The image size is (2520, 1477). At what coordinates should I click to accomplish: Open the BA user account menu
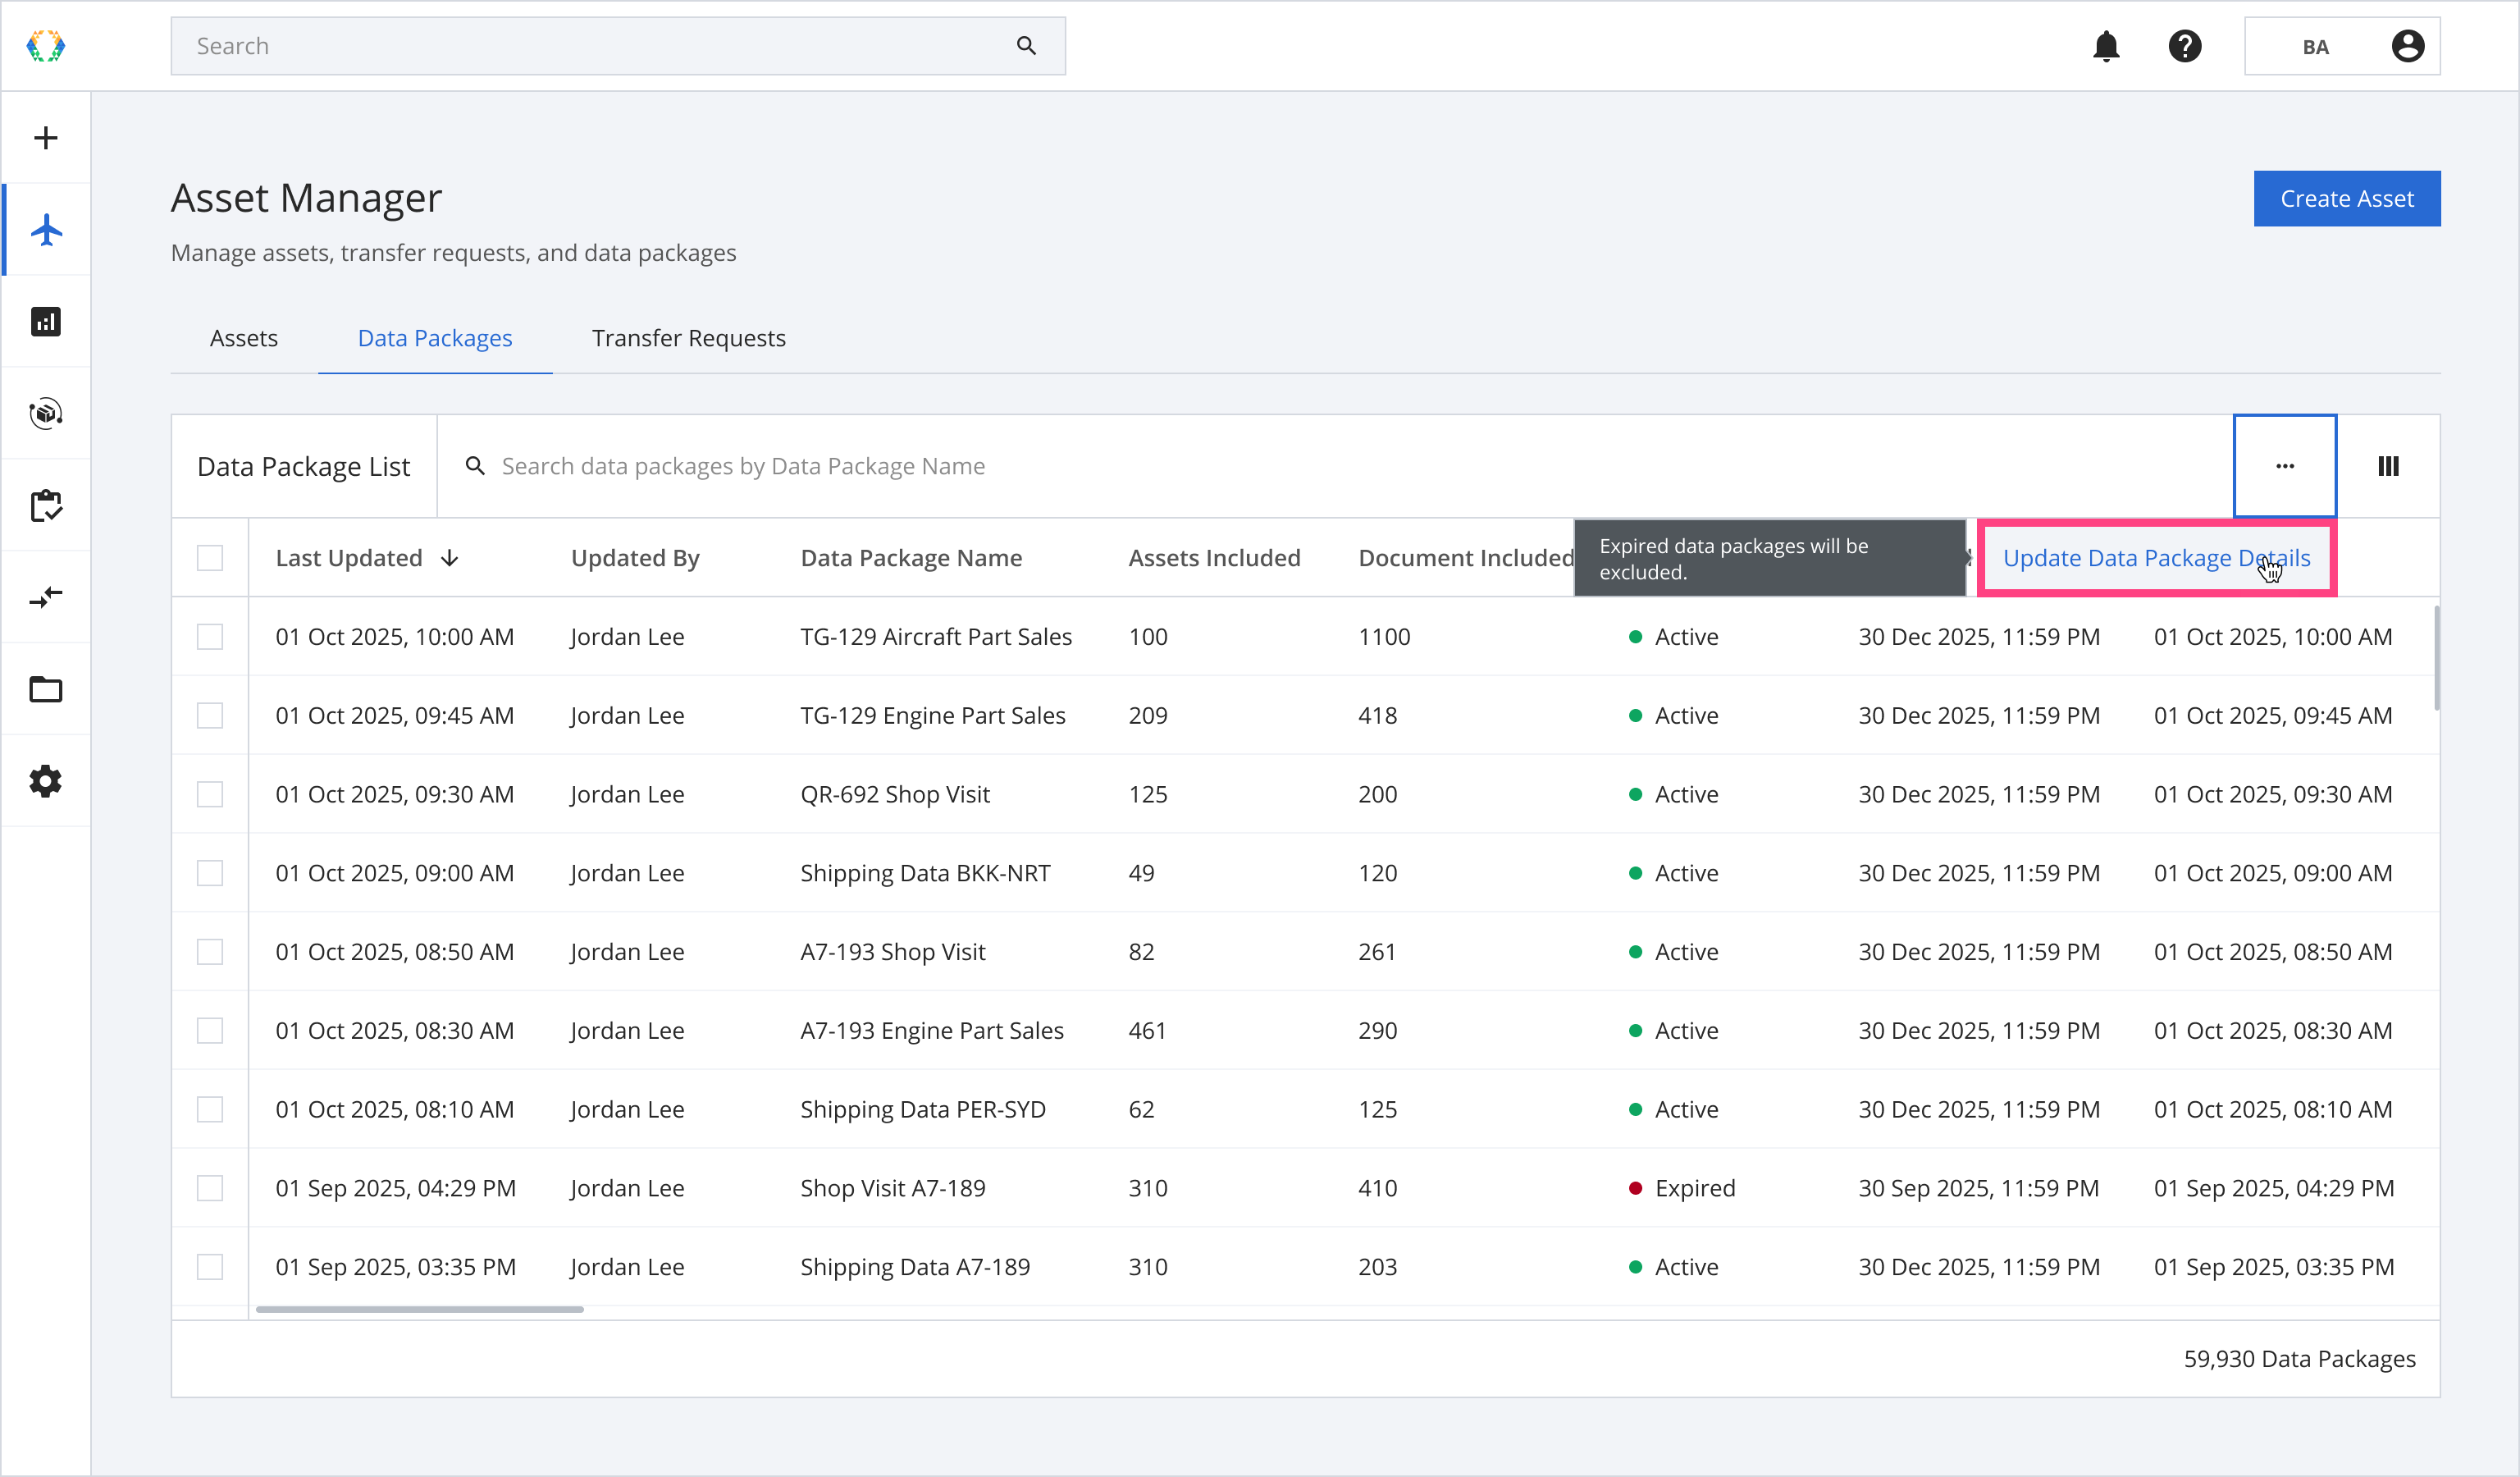pos(2342,46)
